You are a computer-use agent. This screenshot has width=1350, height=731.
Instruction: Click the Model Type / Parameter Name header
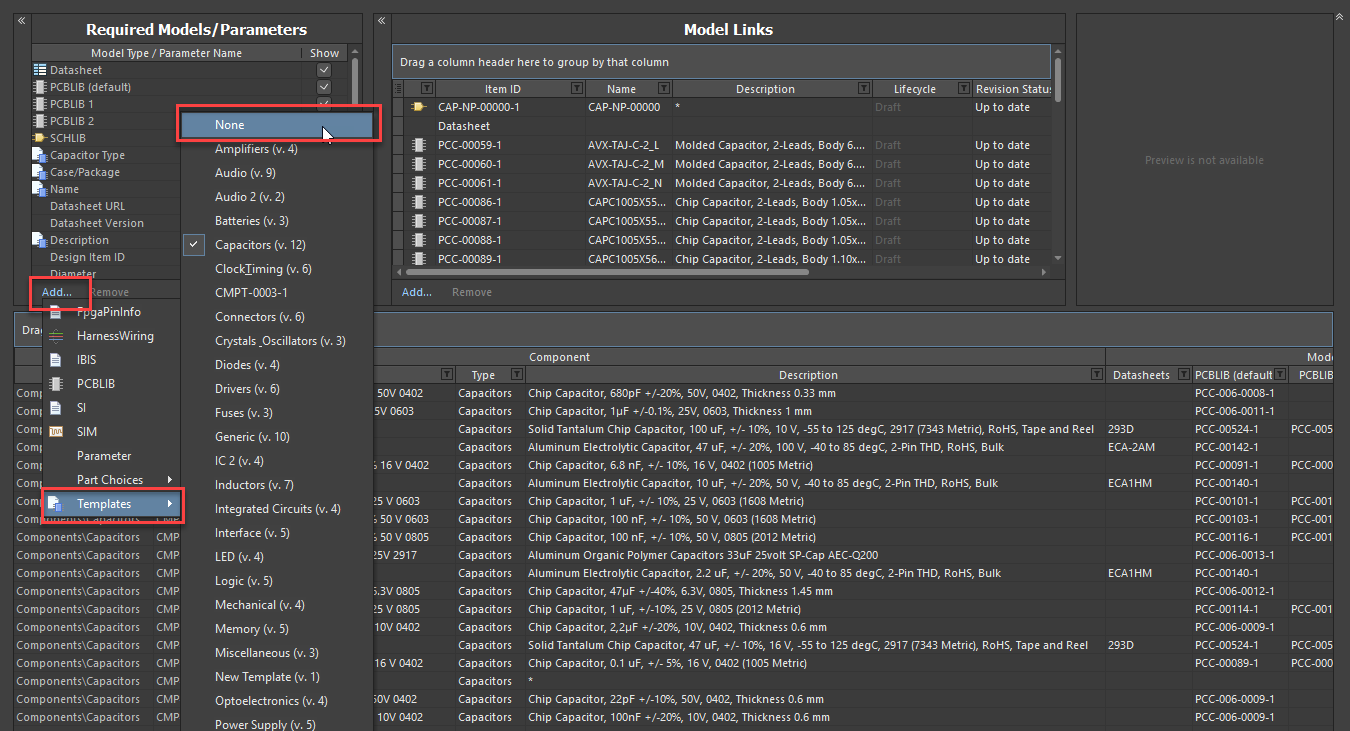[166, 53]
